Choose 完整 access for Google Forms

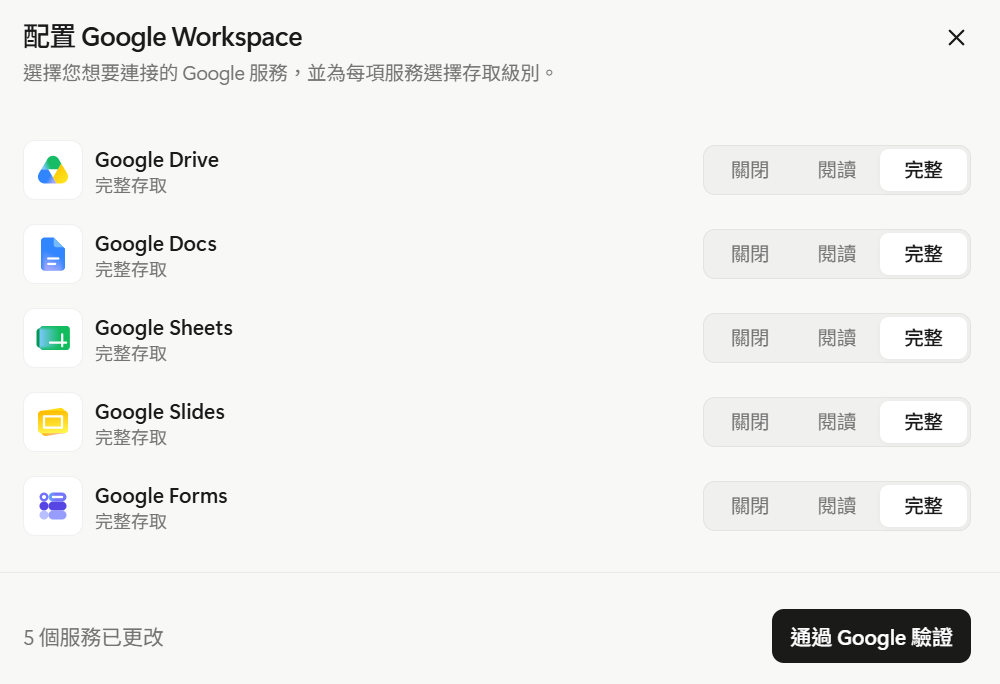pos(923,507)
